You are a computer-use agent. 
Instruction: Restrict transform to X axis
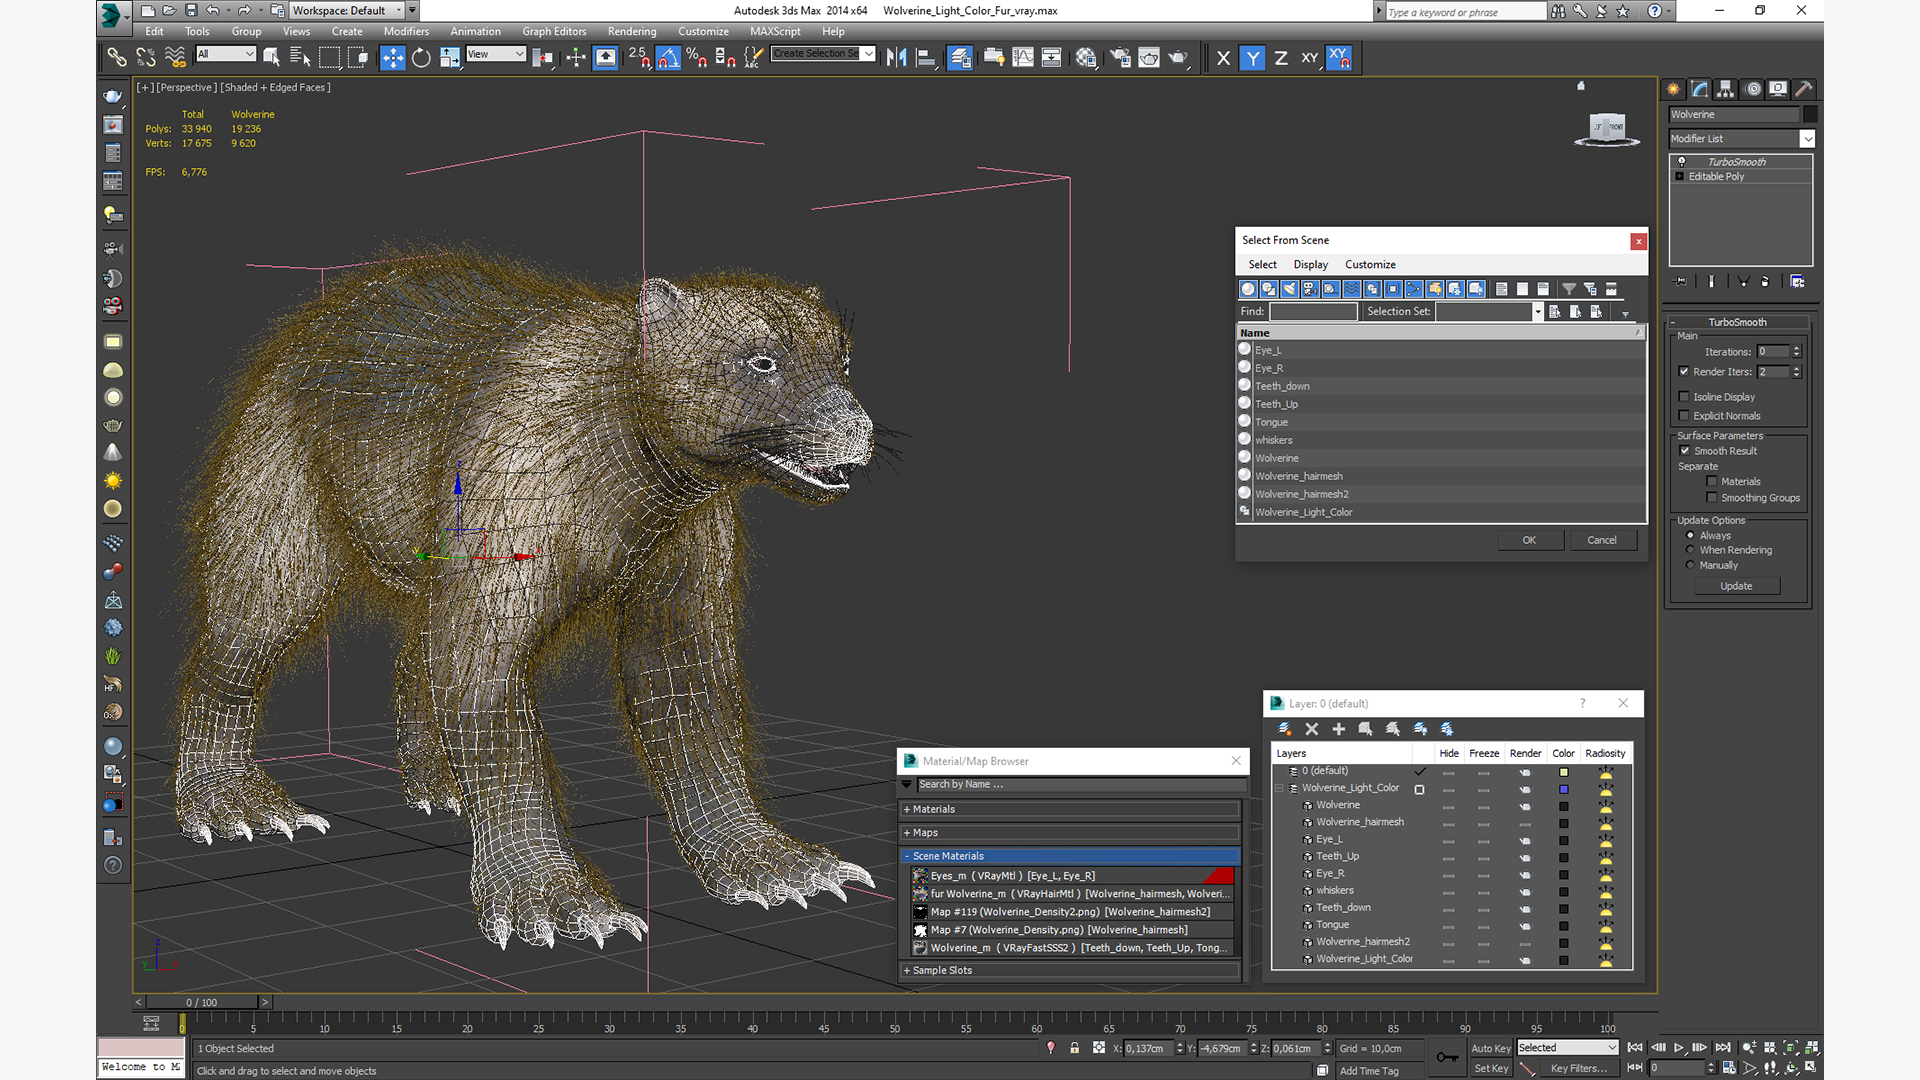pyautogui.click(x=1223, y=58)
